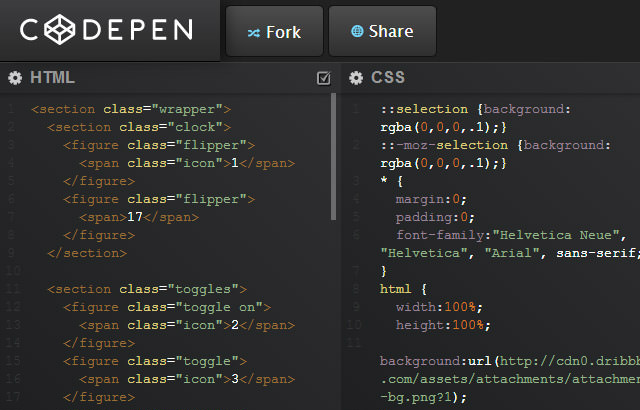This screenshot has width=640, height=410.
Task: Click the figure class="toggle on" line
Action: [x=167, y=307]
